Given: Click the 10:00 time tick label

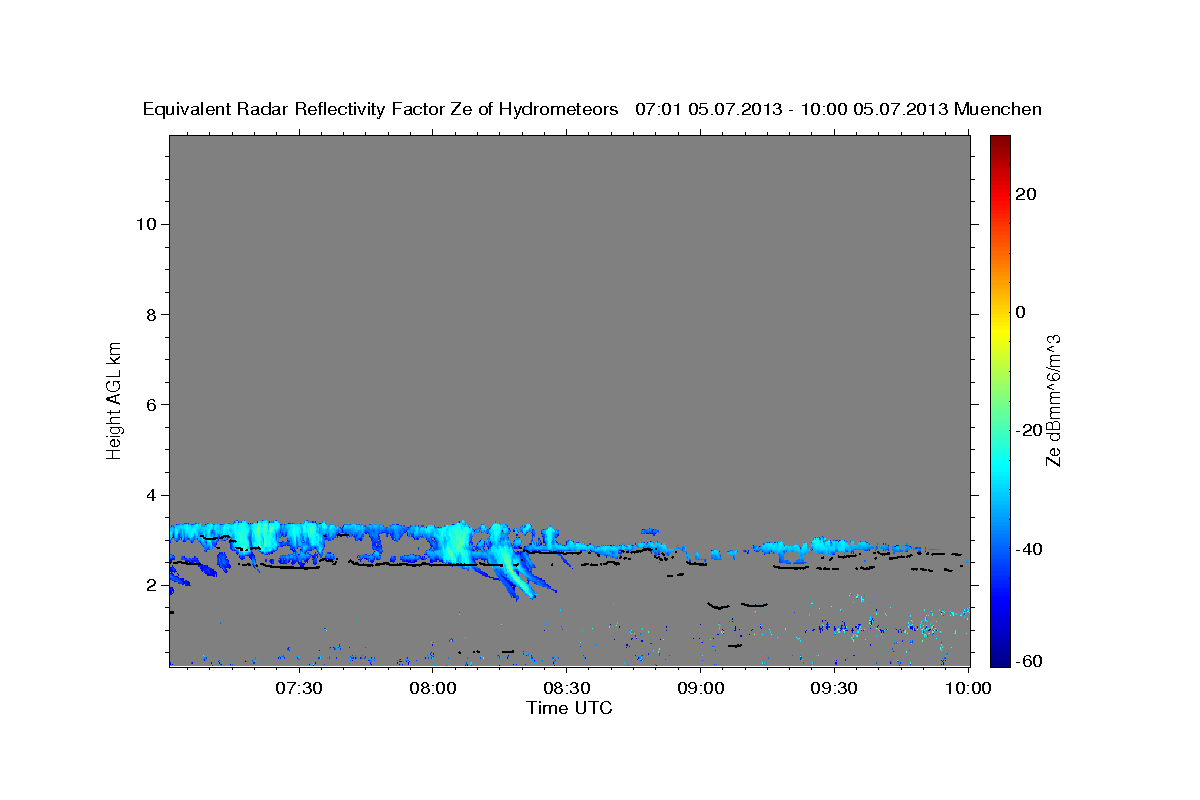Looking at the screenshot, I should point(968,688).
